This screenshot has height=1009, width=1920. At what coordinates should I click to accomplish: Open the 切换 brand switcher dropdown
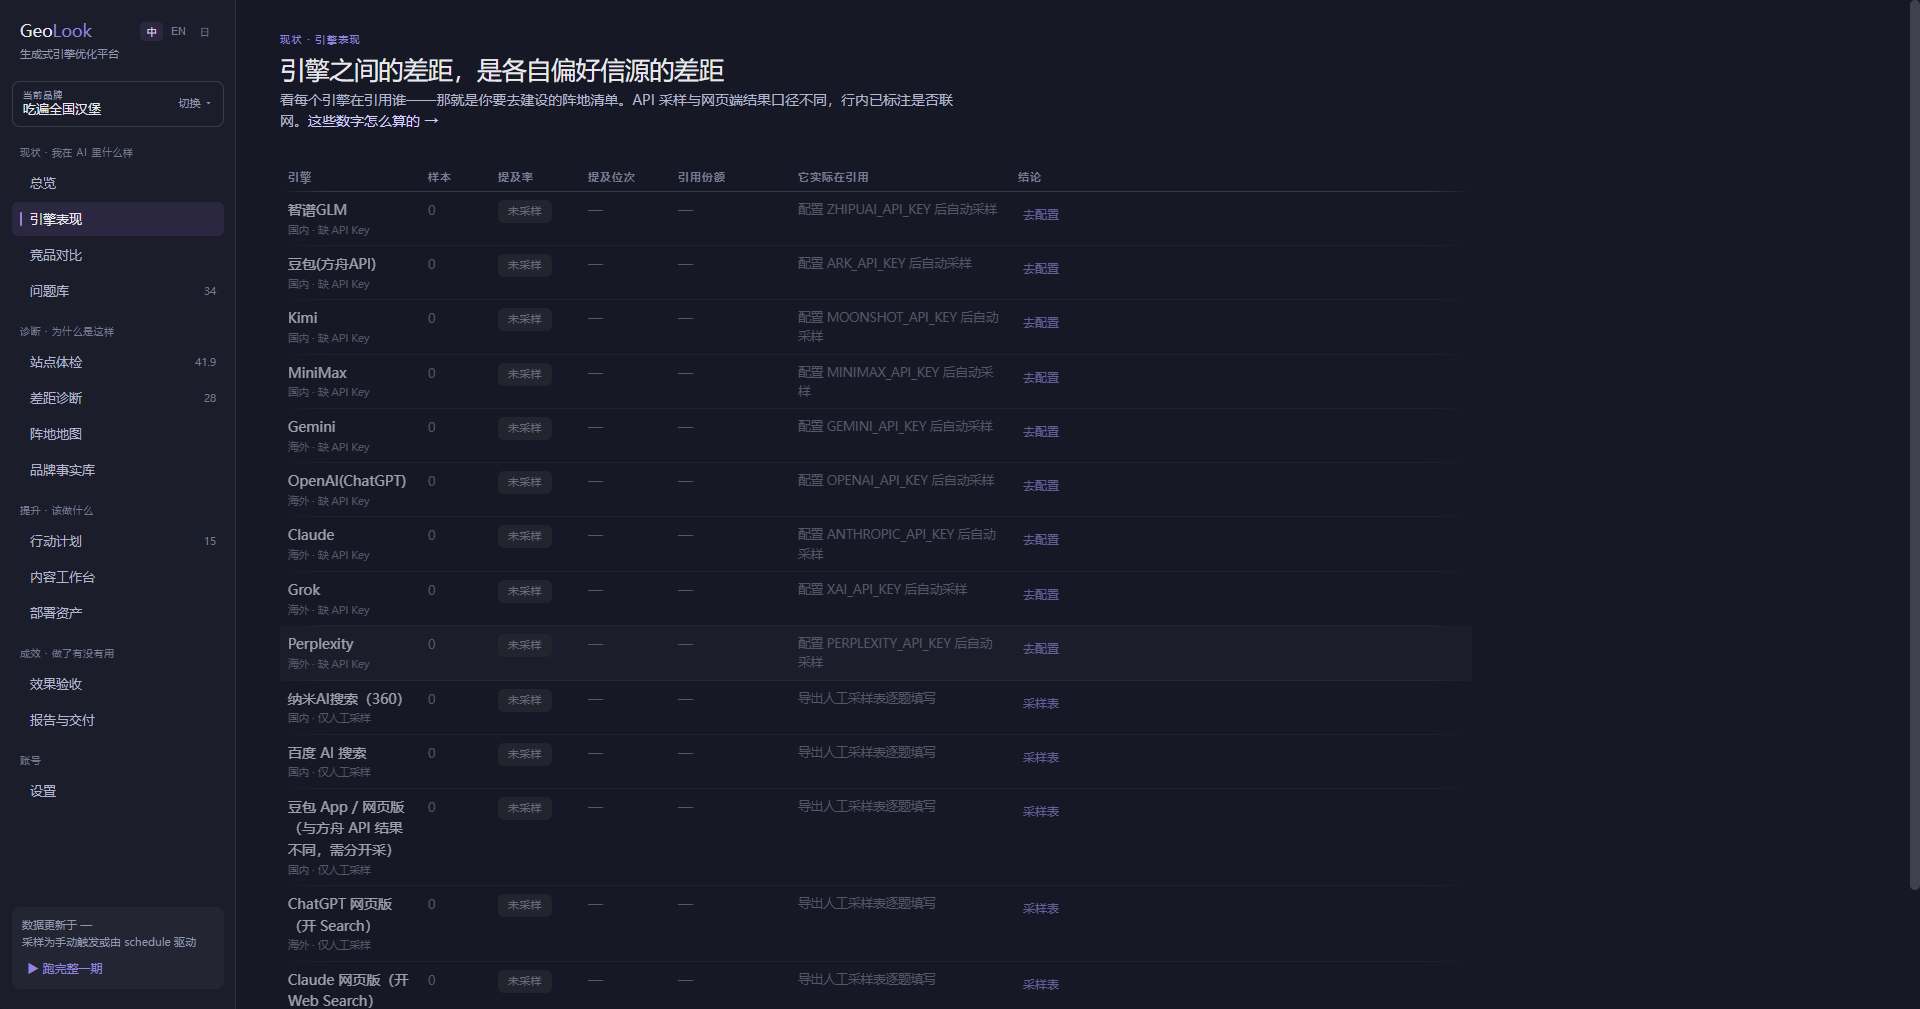click(x=194, y=103)
